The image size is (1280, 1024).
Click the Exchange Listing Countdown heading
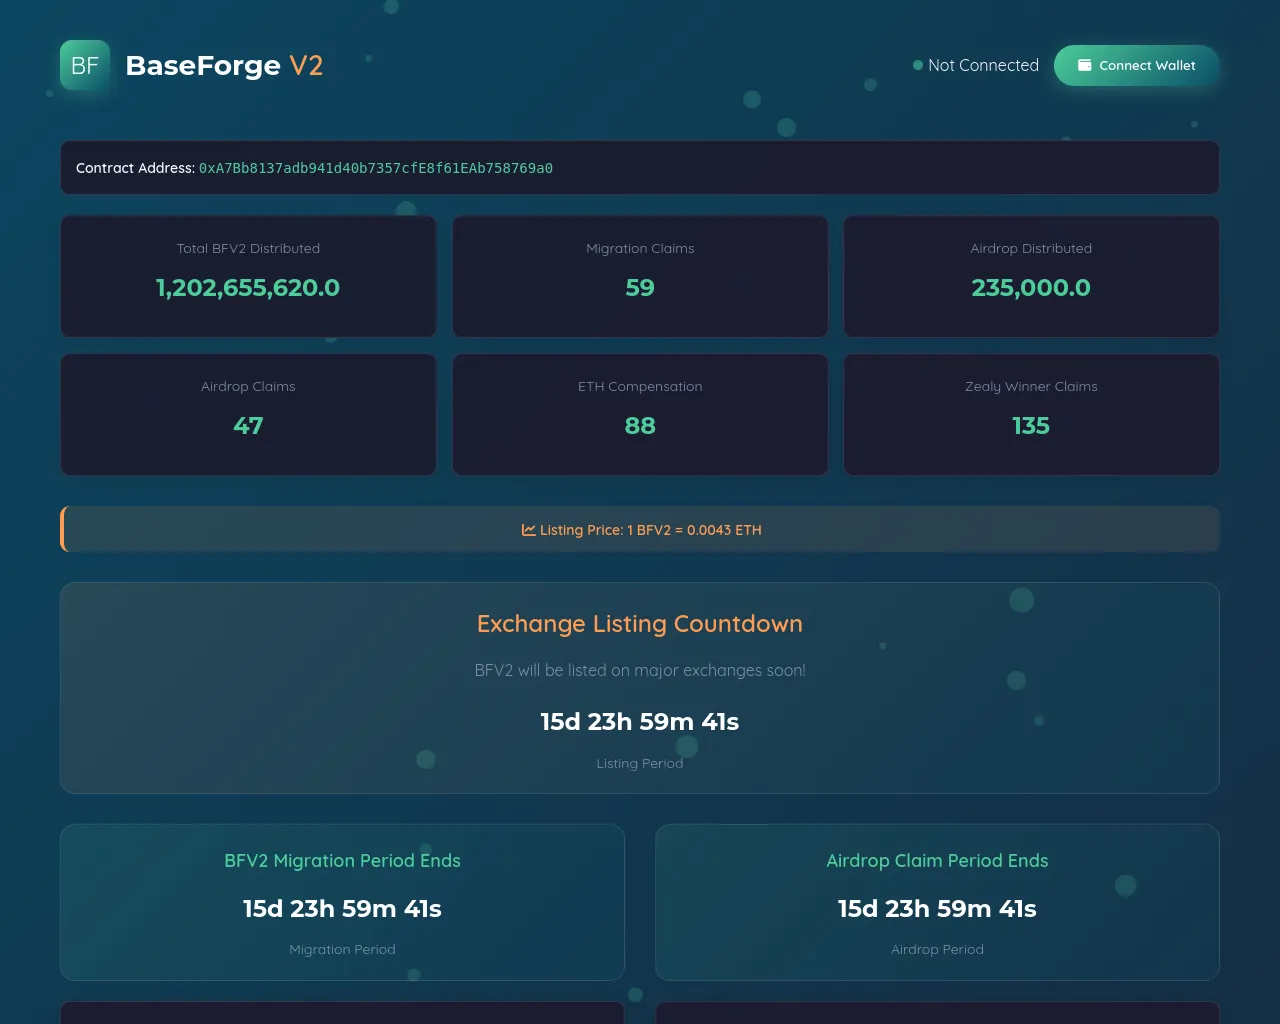click(x=640, y=624)
